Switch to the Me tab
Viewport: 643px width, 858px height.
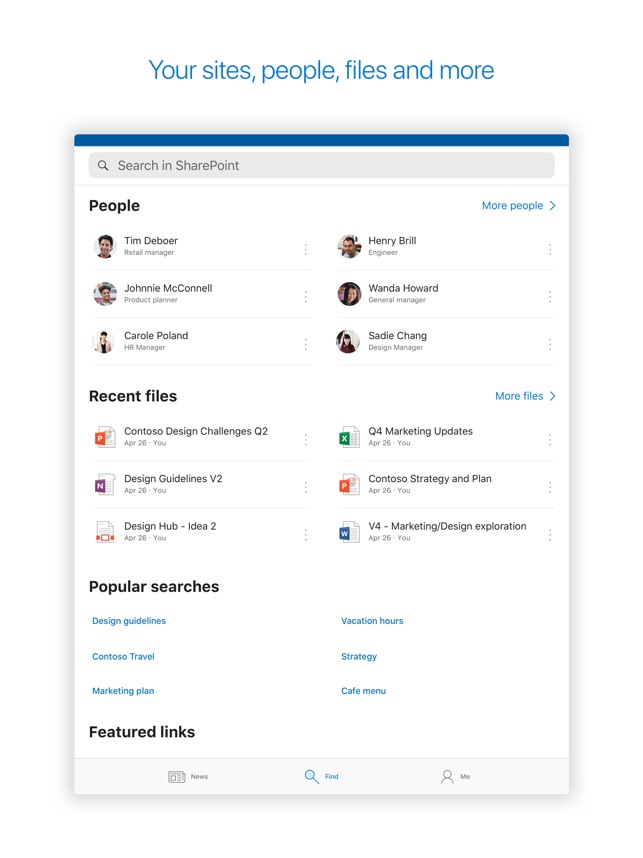point(455,776)
